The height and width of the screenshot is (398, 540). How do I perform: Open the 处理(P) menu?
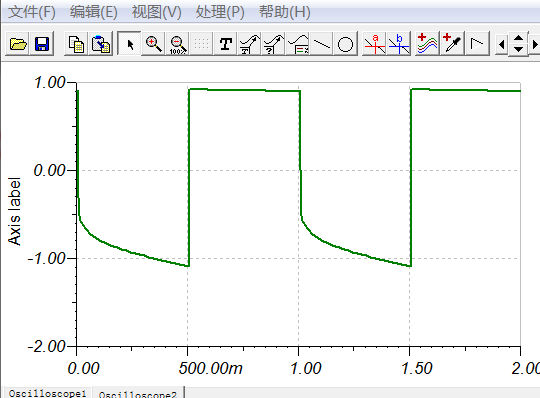pos(220,12)
